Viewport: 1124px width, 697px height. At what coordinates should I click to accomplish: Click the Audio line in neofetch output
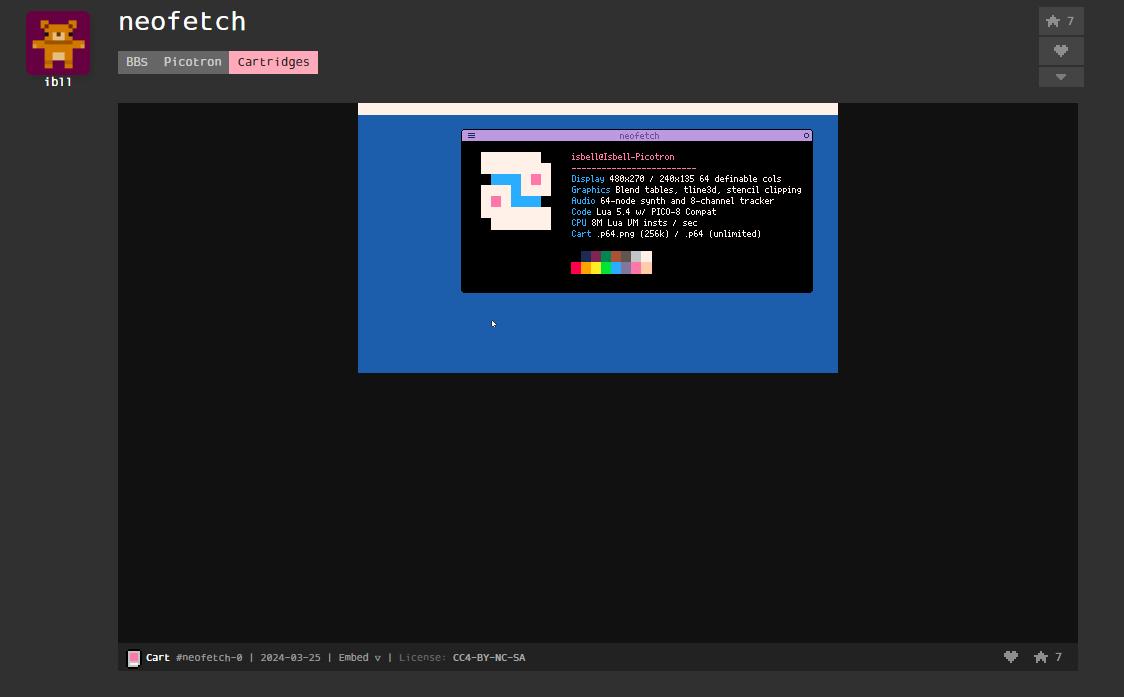tap(672, 201)
